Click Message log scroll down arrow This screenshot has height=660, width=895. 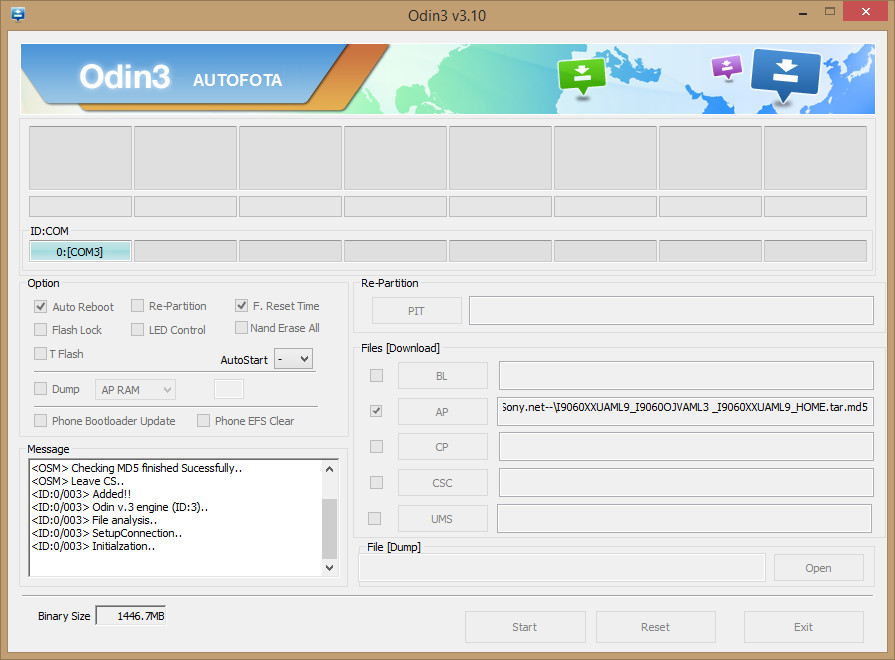tap(329, 568)
